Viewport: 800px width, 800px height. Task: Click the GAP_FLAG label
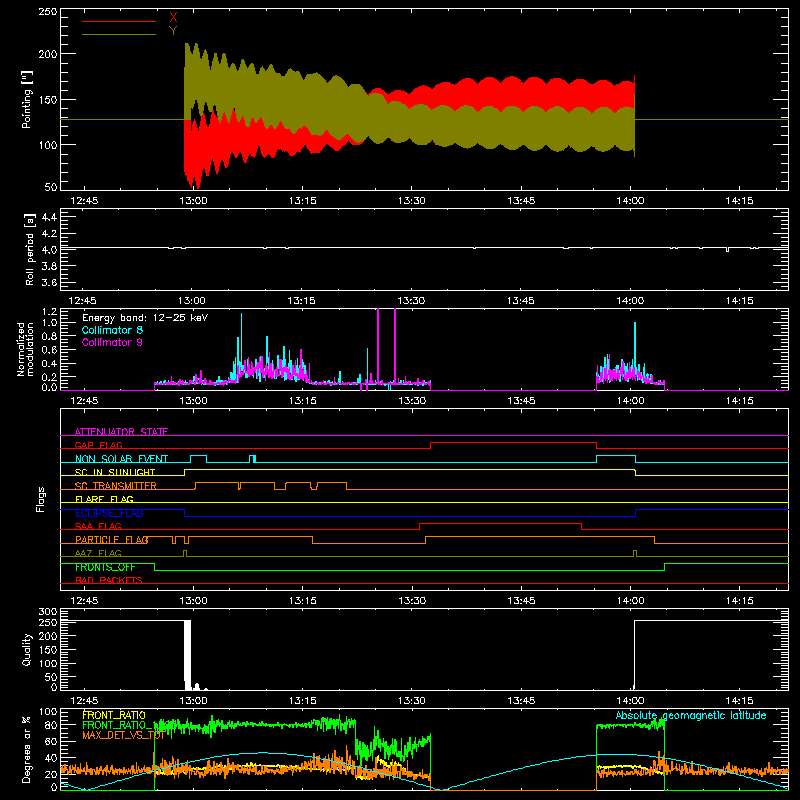coord(98,445)
